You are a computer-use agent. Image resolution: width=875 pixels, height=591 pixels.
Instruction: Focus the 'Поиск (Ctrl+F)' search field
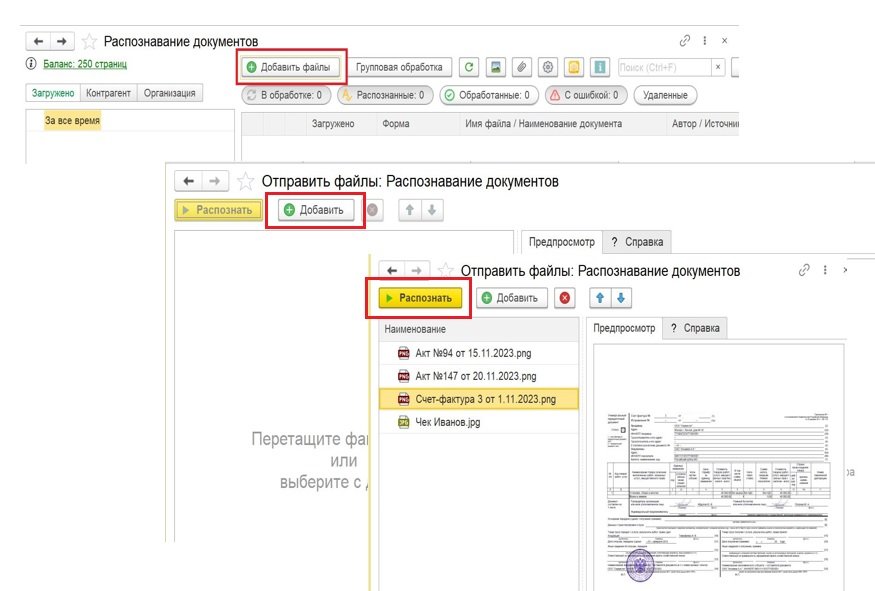coord(663,68)
